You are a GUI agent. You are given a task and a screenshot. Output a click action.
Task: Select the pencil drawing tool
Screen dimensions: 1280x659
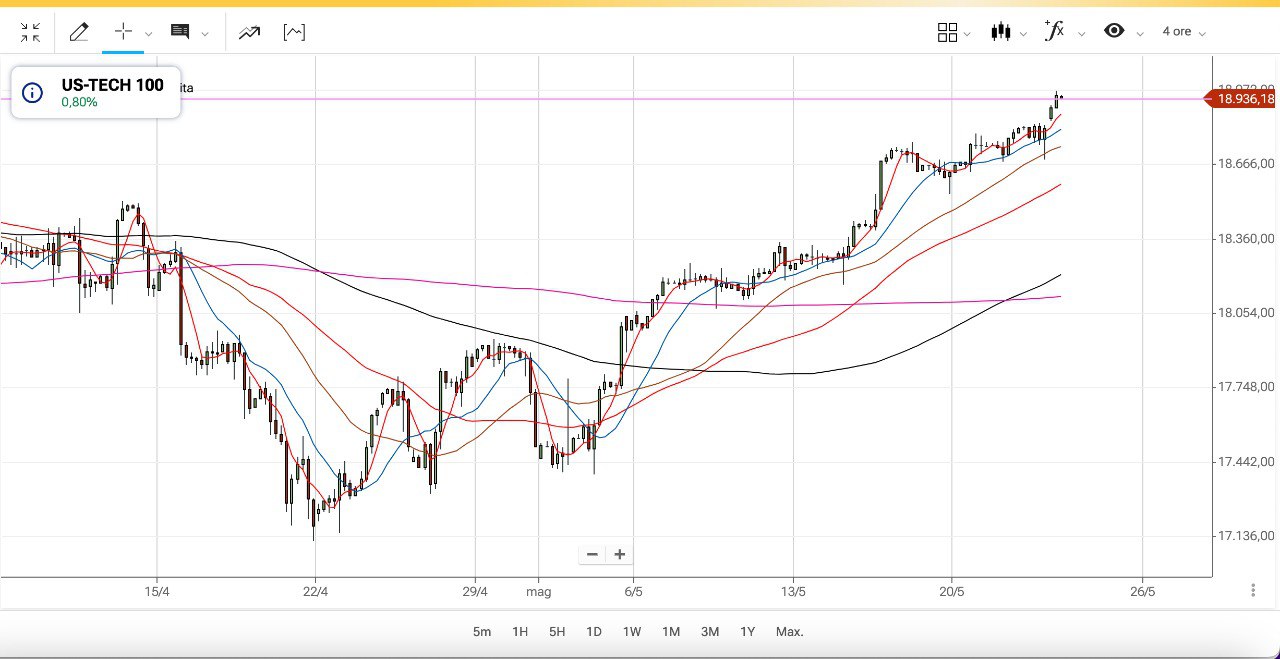(79, 32)
